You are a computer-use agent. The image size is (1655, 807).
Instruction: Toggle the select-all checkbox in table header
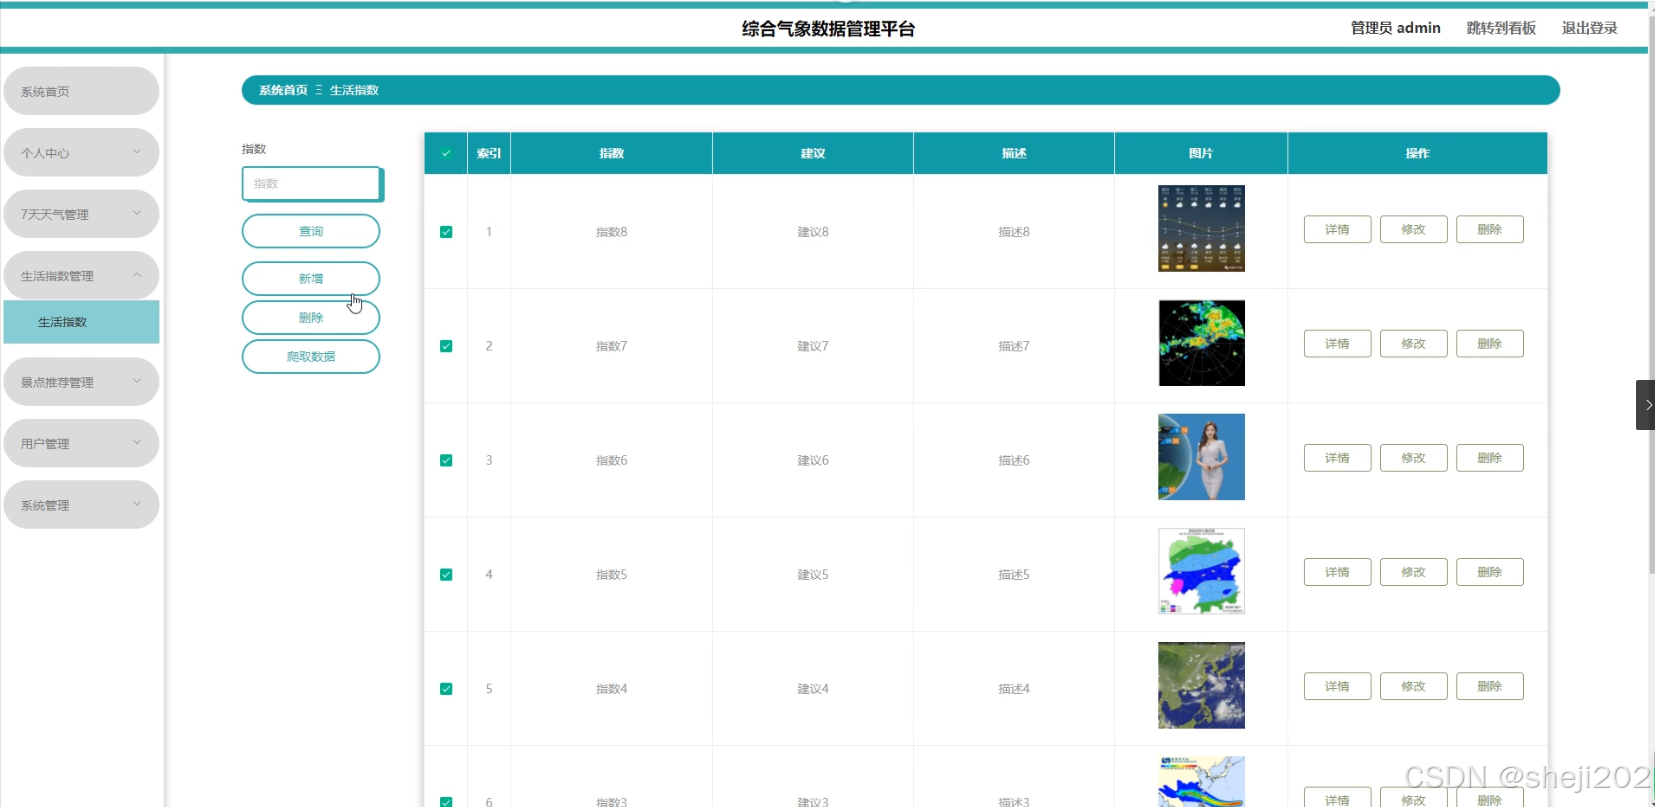click(x=446, y=153)
